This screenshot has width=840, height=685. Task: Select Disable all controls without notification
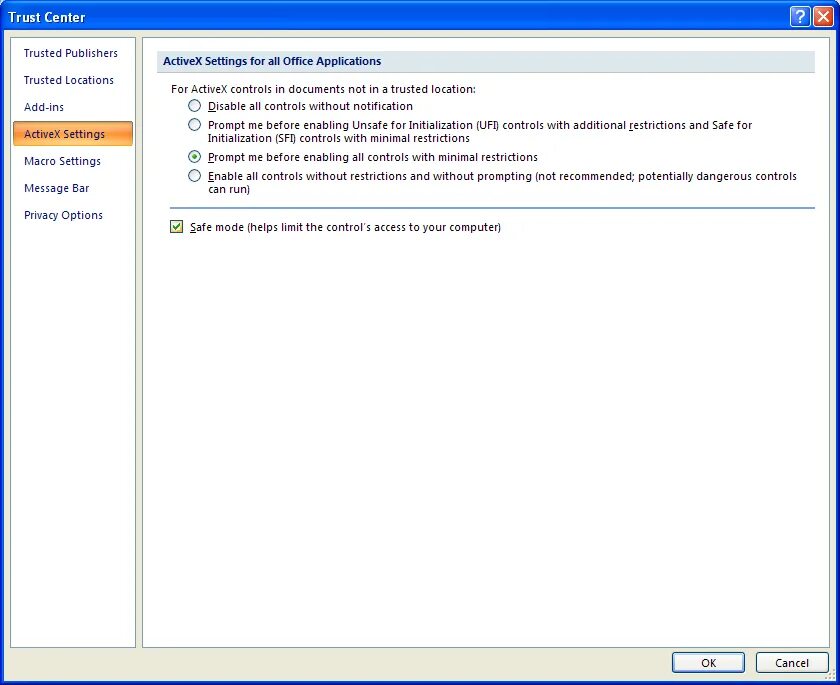coord(194,106)
